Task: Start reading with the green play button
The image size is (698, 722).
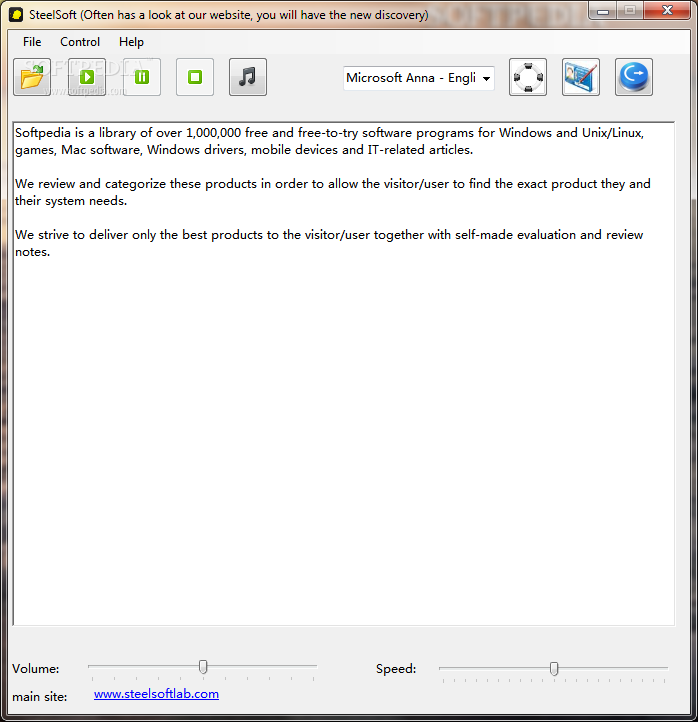Action: (x=87, y=77)
